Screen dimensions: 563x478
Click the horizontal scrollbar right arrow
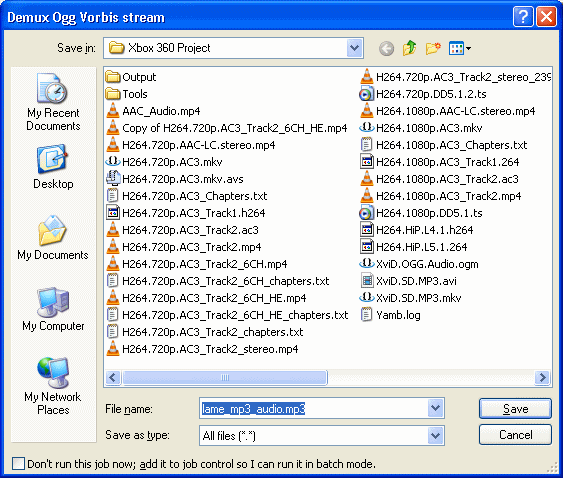click(x=542, y=377)
